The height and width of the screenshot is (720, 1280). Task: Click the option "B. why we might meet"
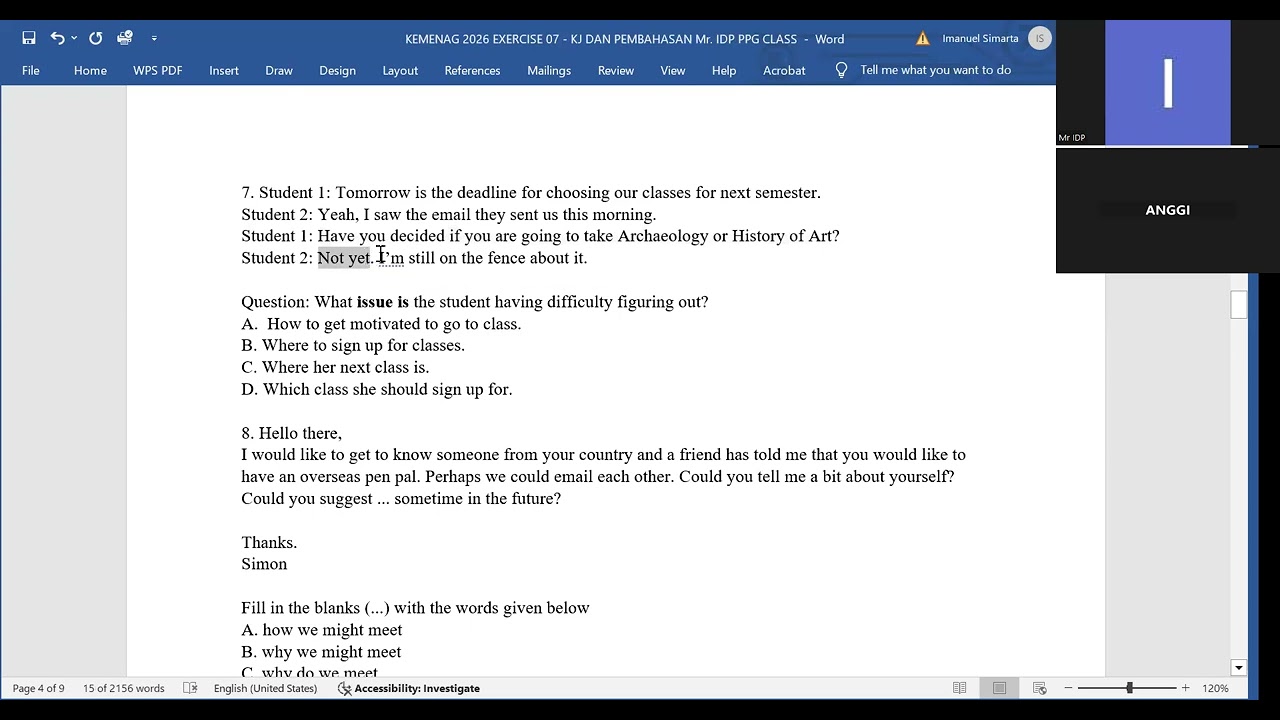321,652
